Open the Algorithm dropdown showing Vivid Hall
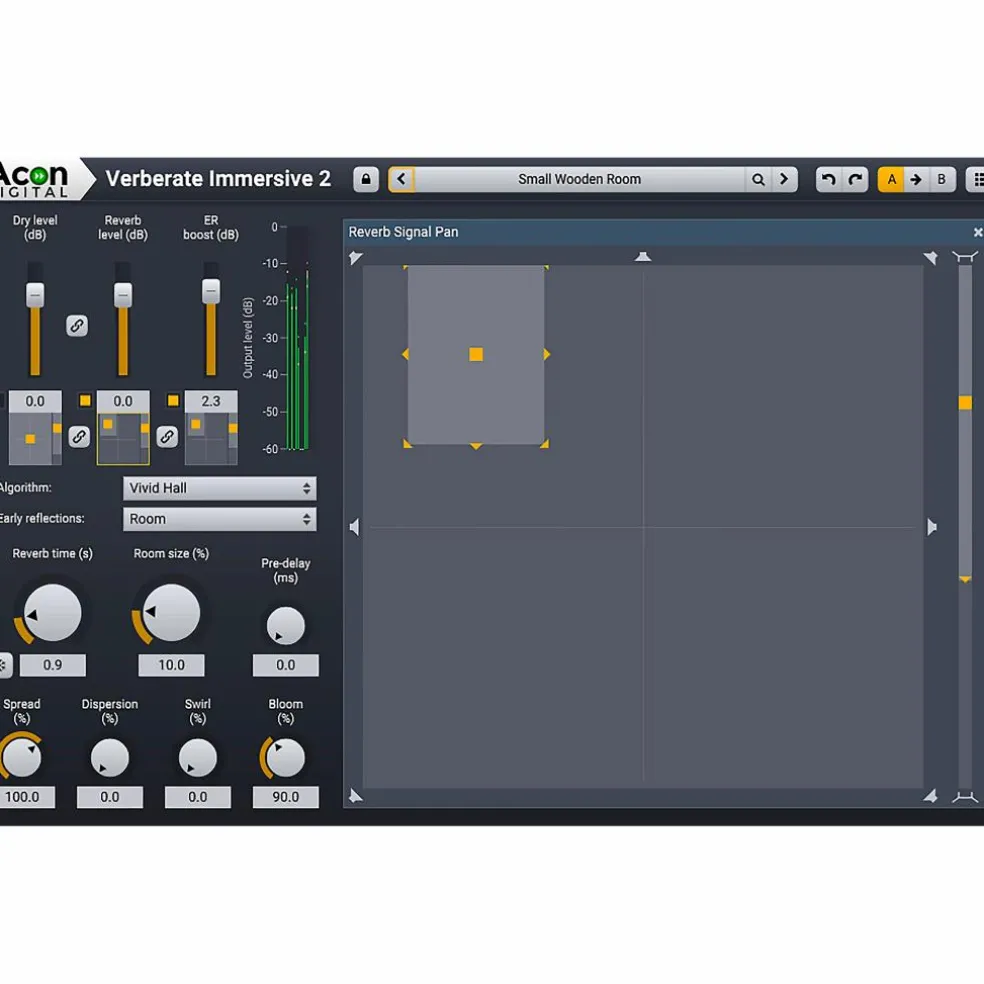 [x=220, y=488]
